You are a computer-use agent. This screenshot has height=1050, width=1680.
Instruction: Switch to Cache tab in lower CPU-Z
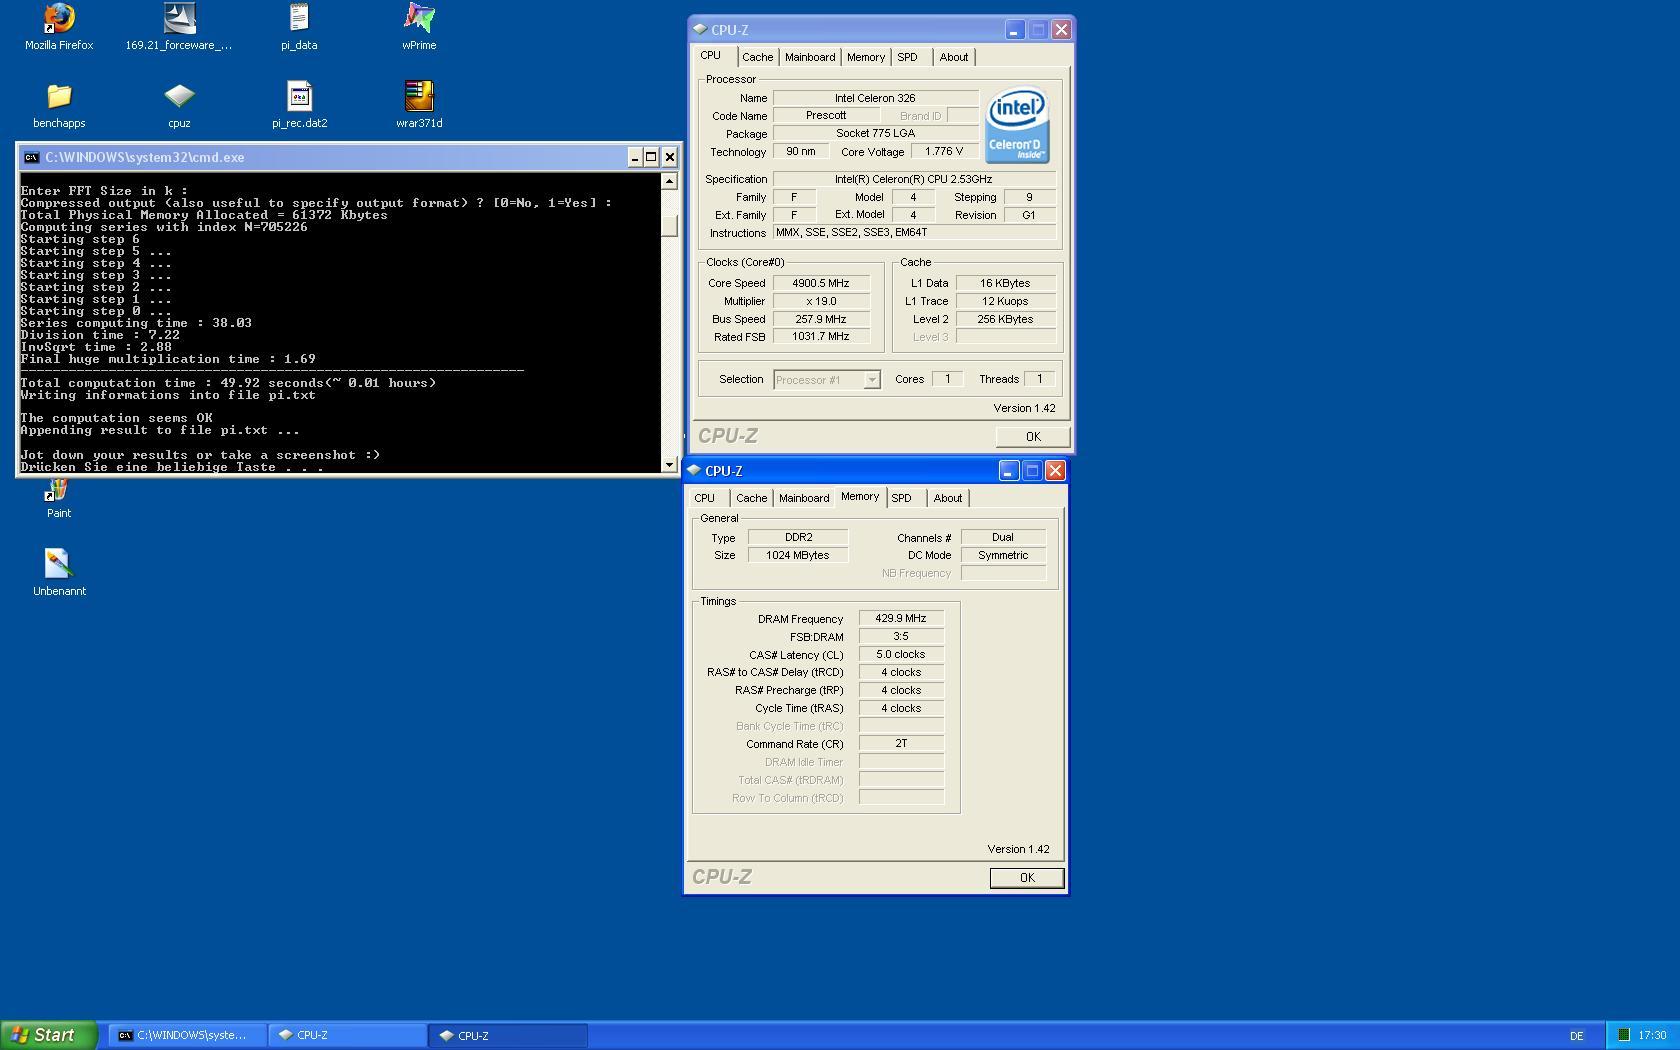click(752, 498)
